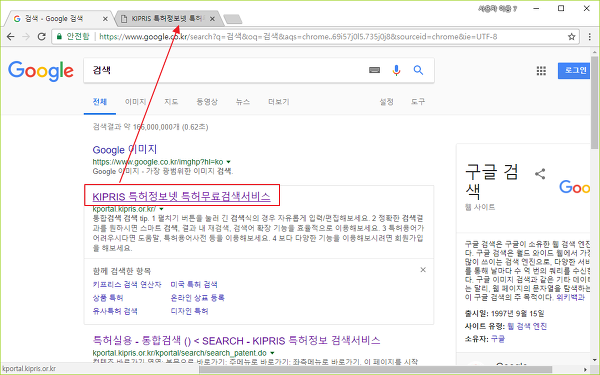600x375 pixels.
Task: Select the 동영상 results tab
Action: point(207,102)
